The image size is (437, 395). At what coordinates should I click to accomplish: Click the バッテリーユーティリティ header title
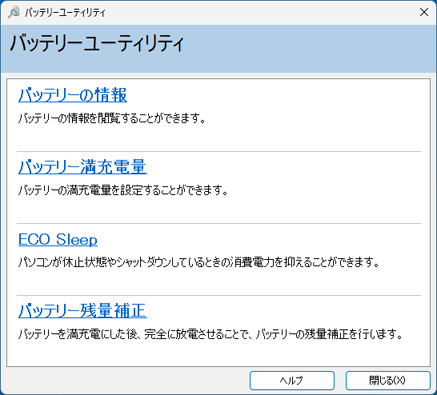click(97, 44)
